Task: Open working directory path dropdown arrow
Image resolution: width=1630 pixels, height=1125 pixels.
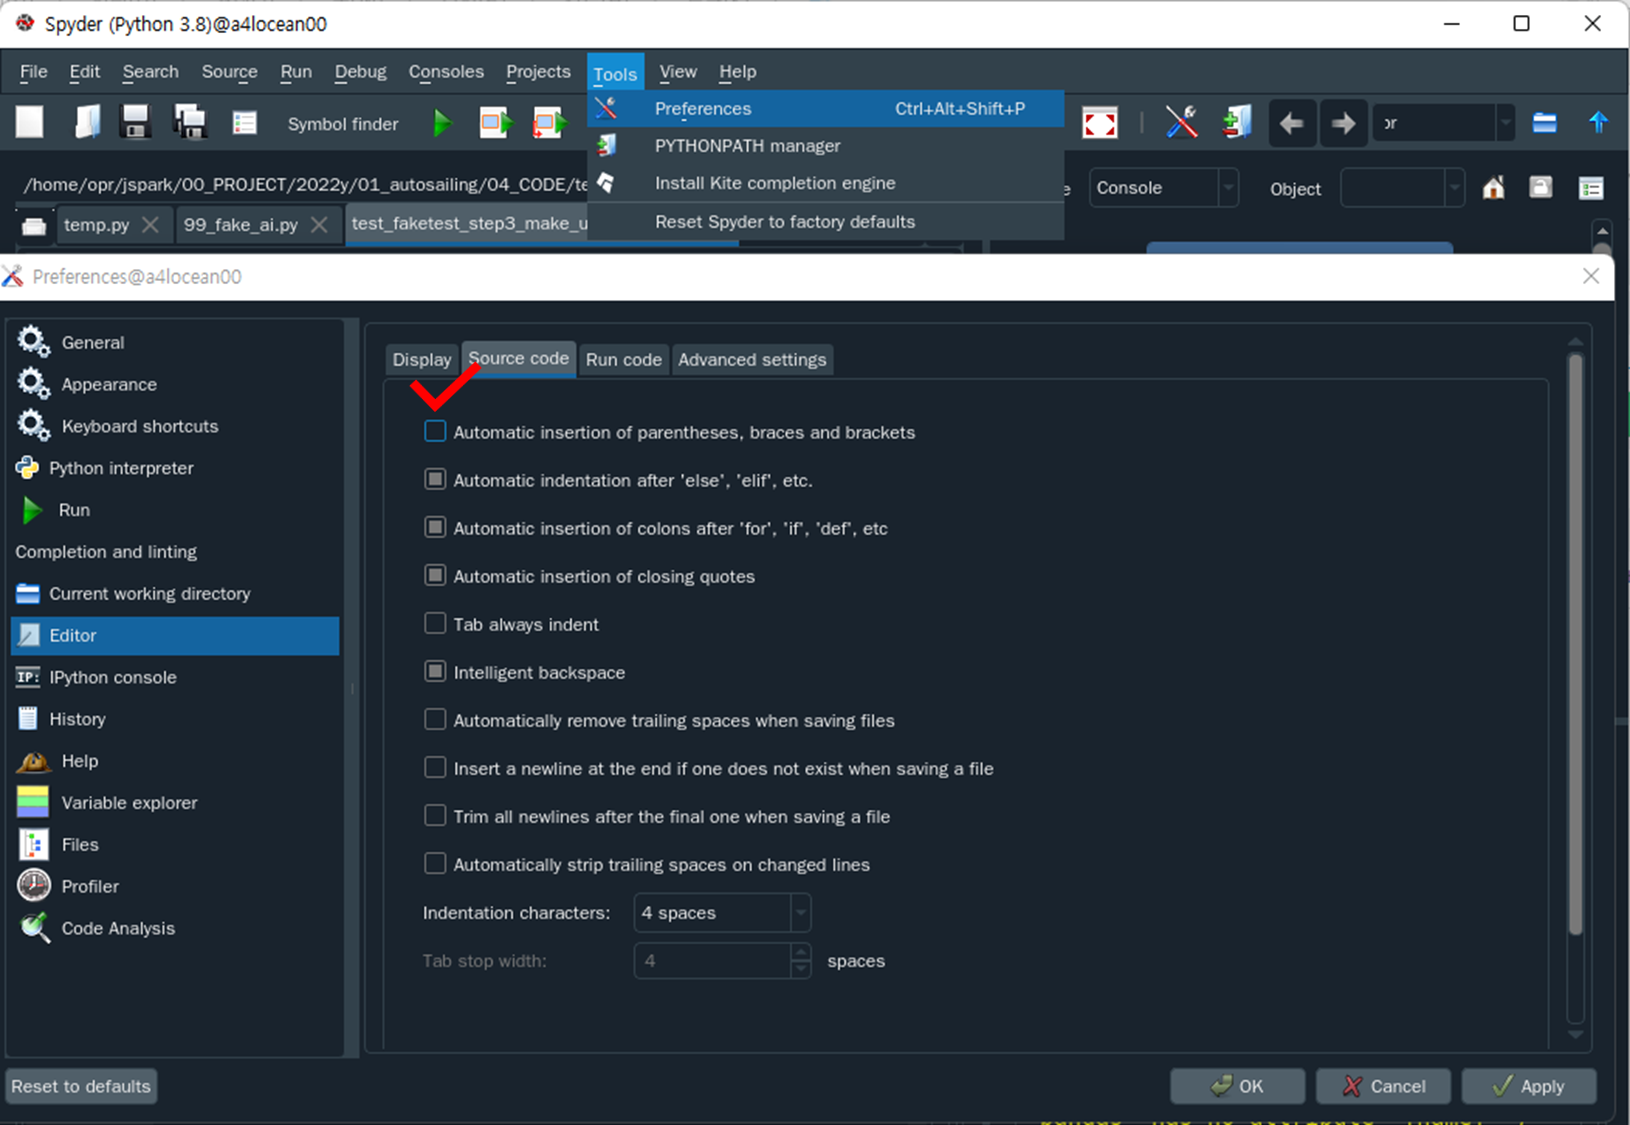Action: point(1505,123)
